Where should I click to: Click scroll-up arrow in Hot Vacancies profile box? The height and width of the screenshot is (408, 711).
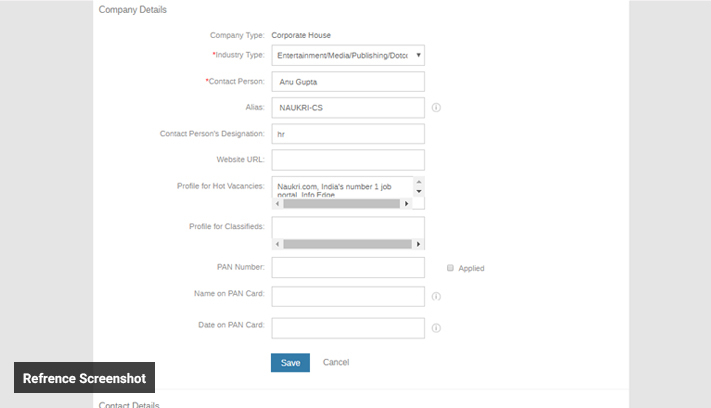point(419,183)
